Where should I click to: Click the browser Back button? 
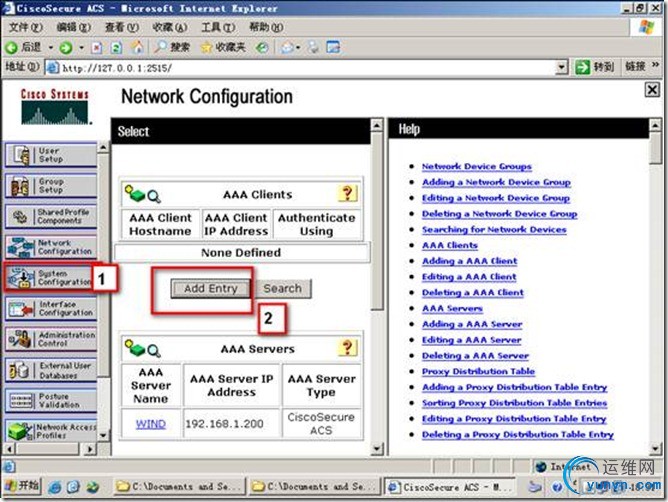pyautogui.click(x=23, y=47)
